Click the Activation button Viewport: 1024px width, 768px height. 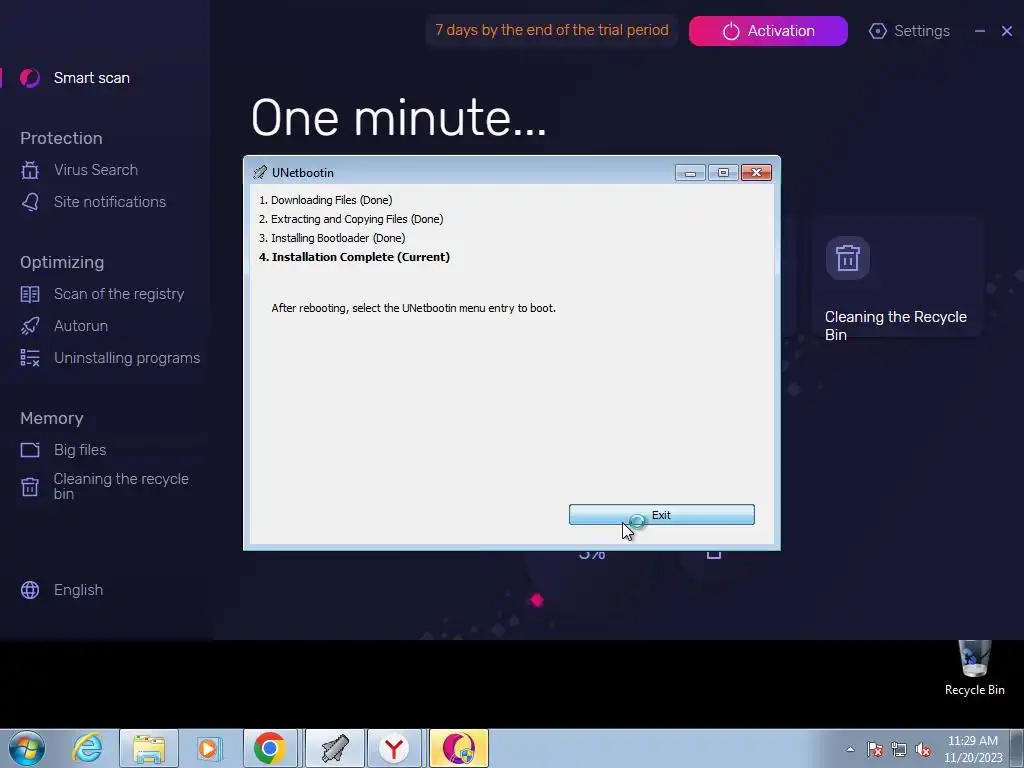point(768,31)
